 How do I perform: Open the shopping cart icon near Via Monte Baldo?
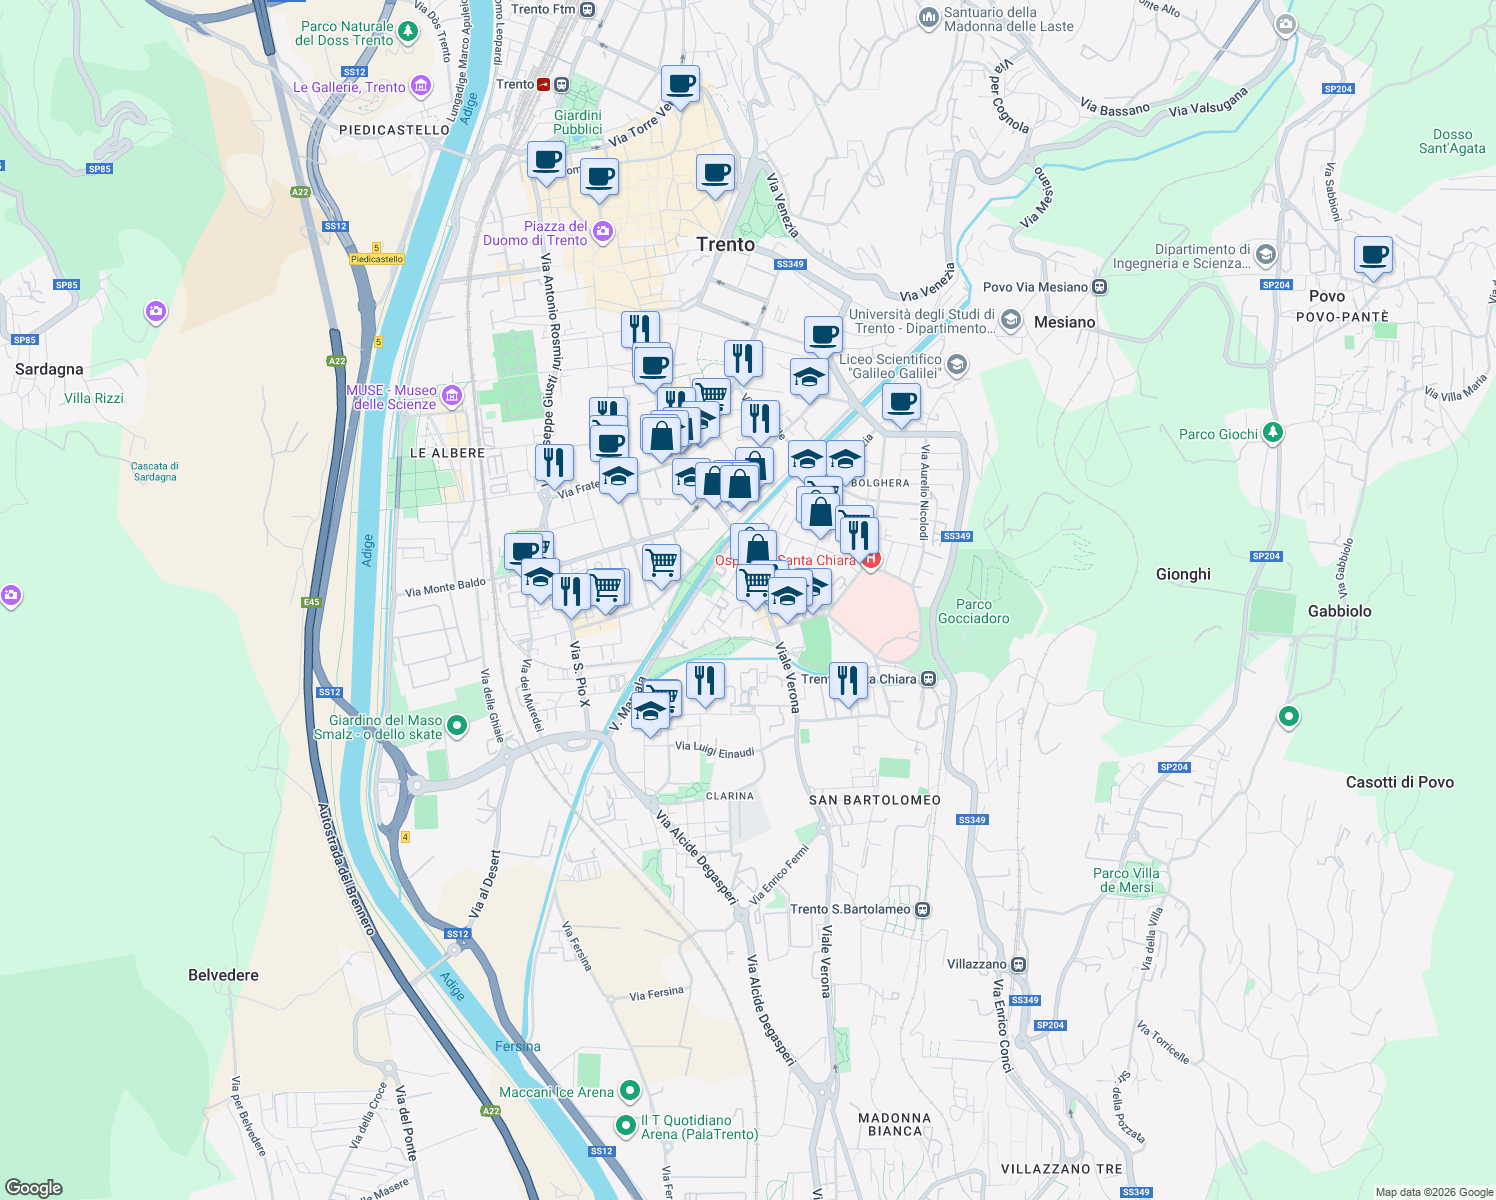[x=607, y=585]
